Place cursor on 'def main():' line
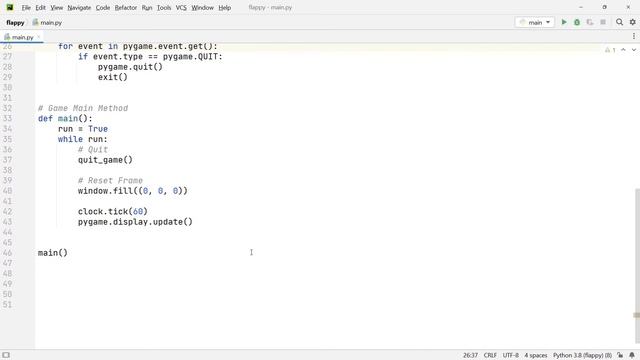The image size is (640, 360). click(65, 118)
